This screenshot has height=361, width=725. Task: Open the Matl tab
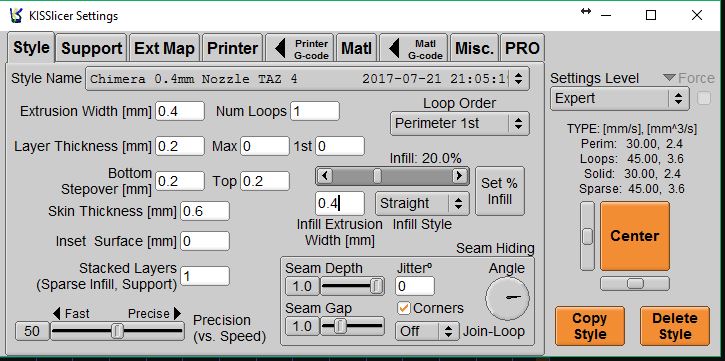356,48
